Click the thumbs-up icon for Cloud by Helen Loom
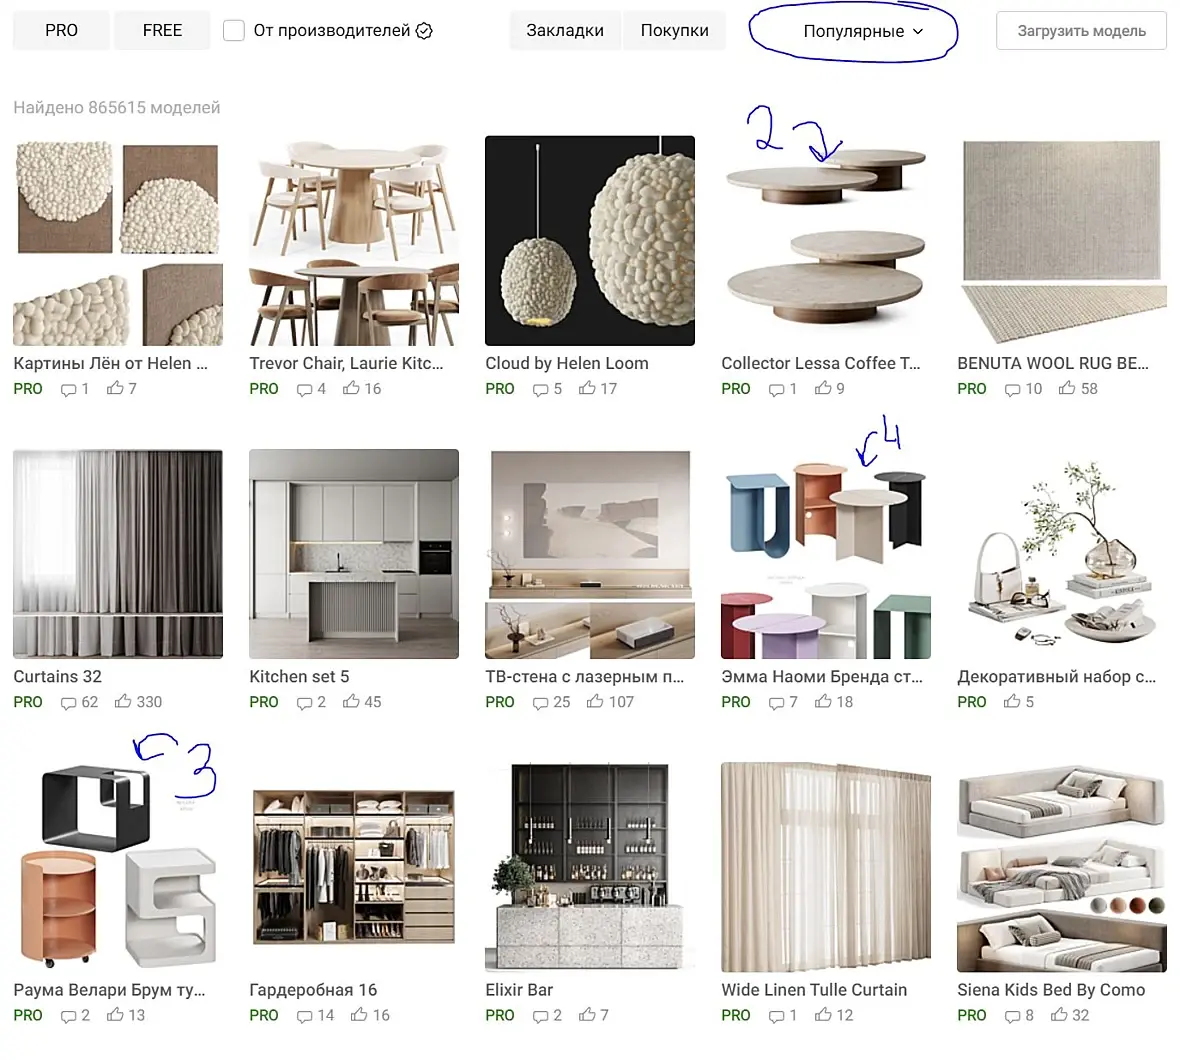The image size is (1180, 1060). pos(587,388)
